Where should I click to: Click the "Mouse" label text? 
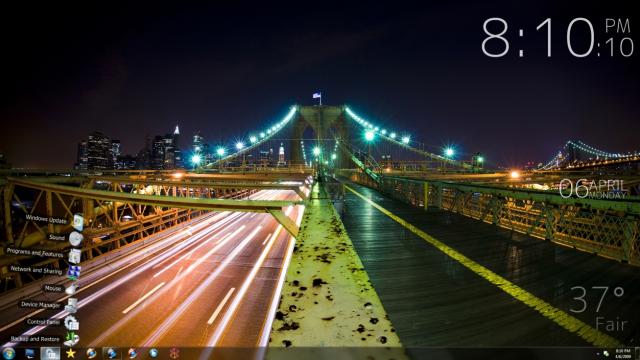point(53,288)
